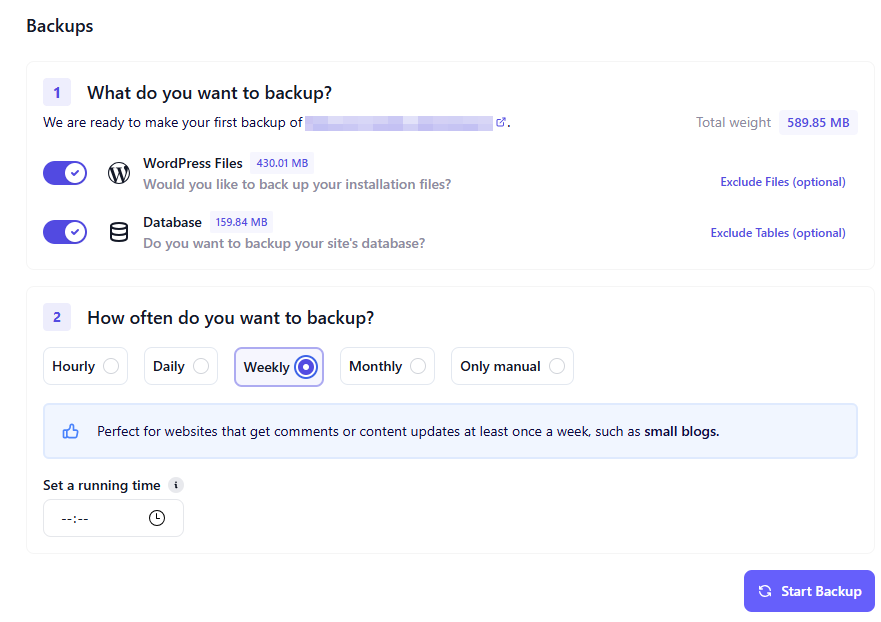Click the blurred site URL link
Screen dimensions: 881x622
[x=398, y=122]
